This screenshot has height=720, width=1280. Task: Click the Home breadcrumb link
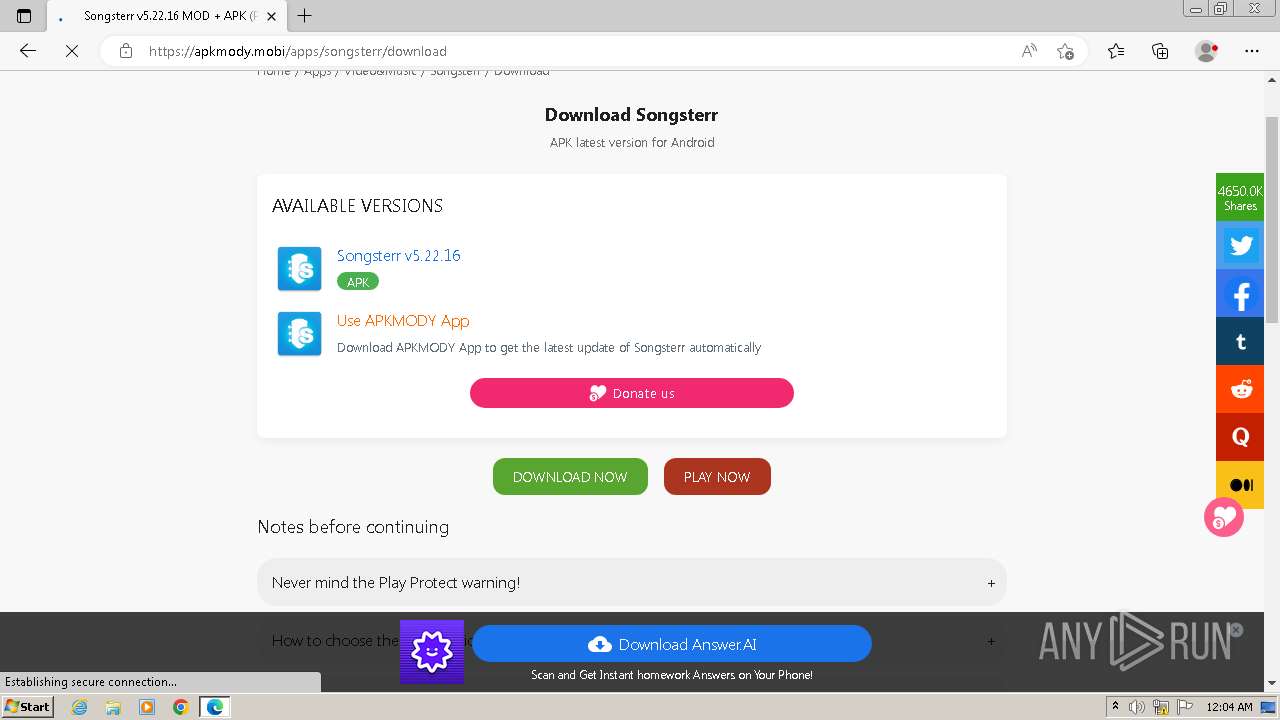[274, 72]
